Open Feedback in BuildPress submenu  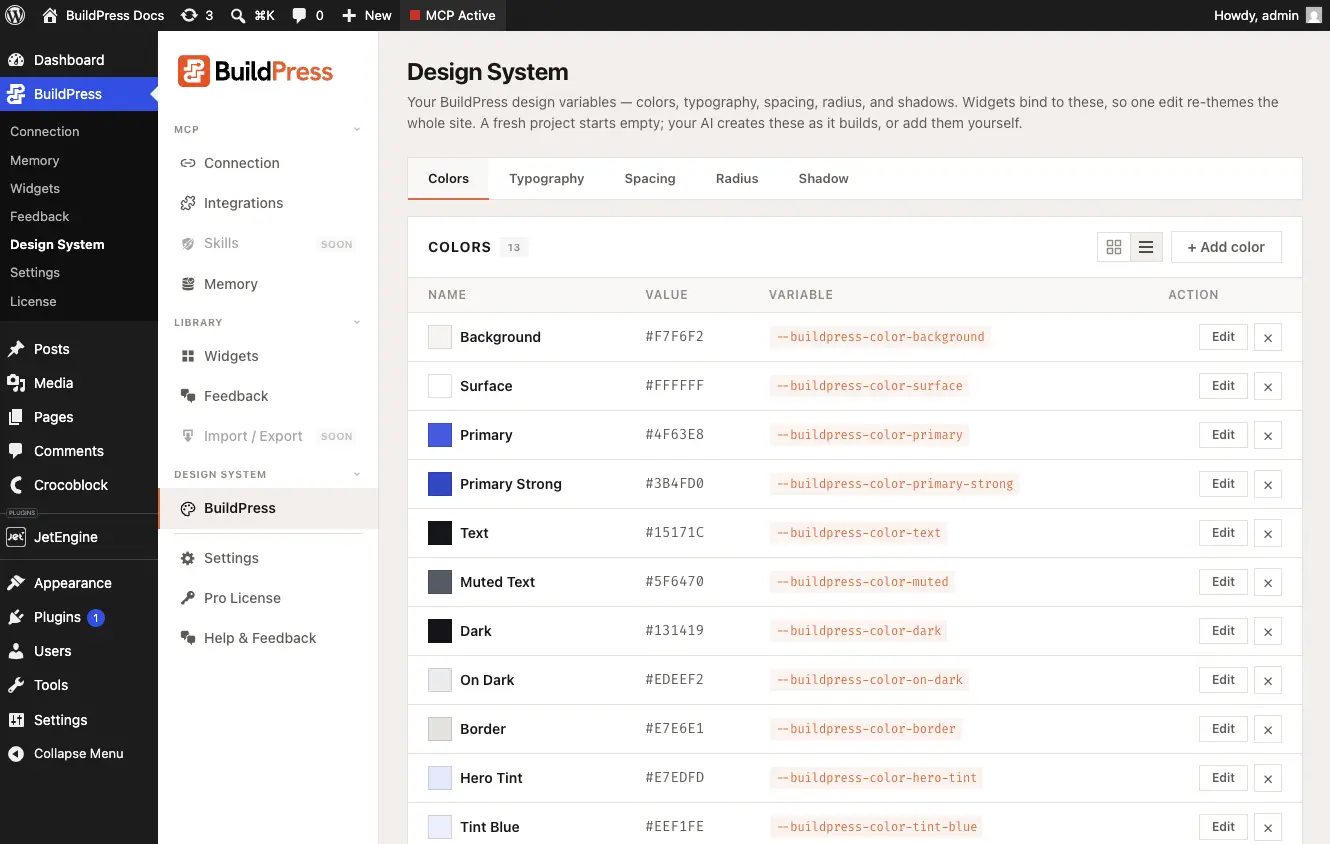tap(39, 216)
